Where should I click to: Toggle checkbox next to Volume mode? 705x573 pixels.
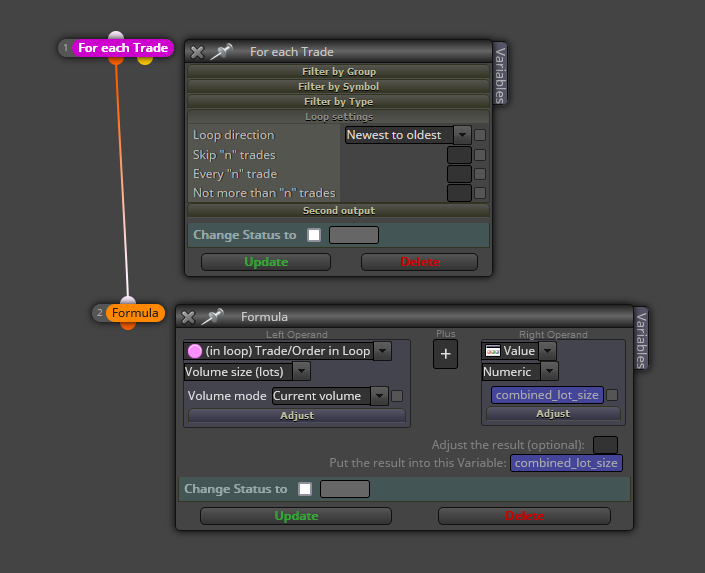point(397,396)
